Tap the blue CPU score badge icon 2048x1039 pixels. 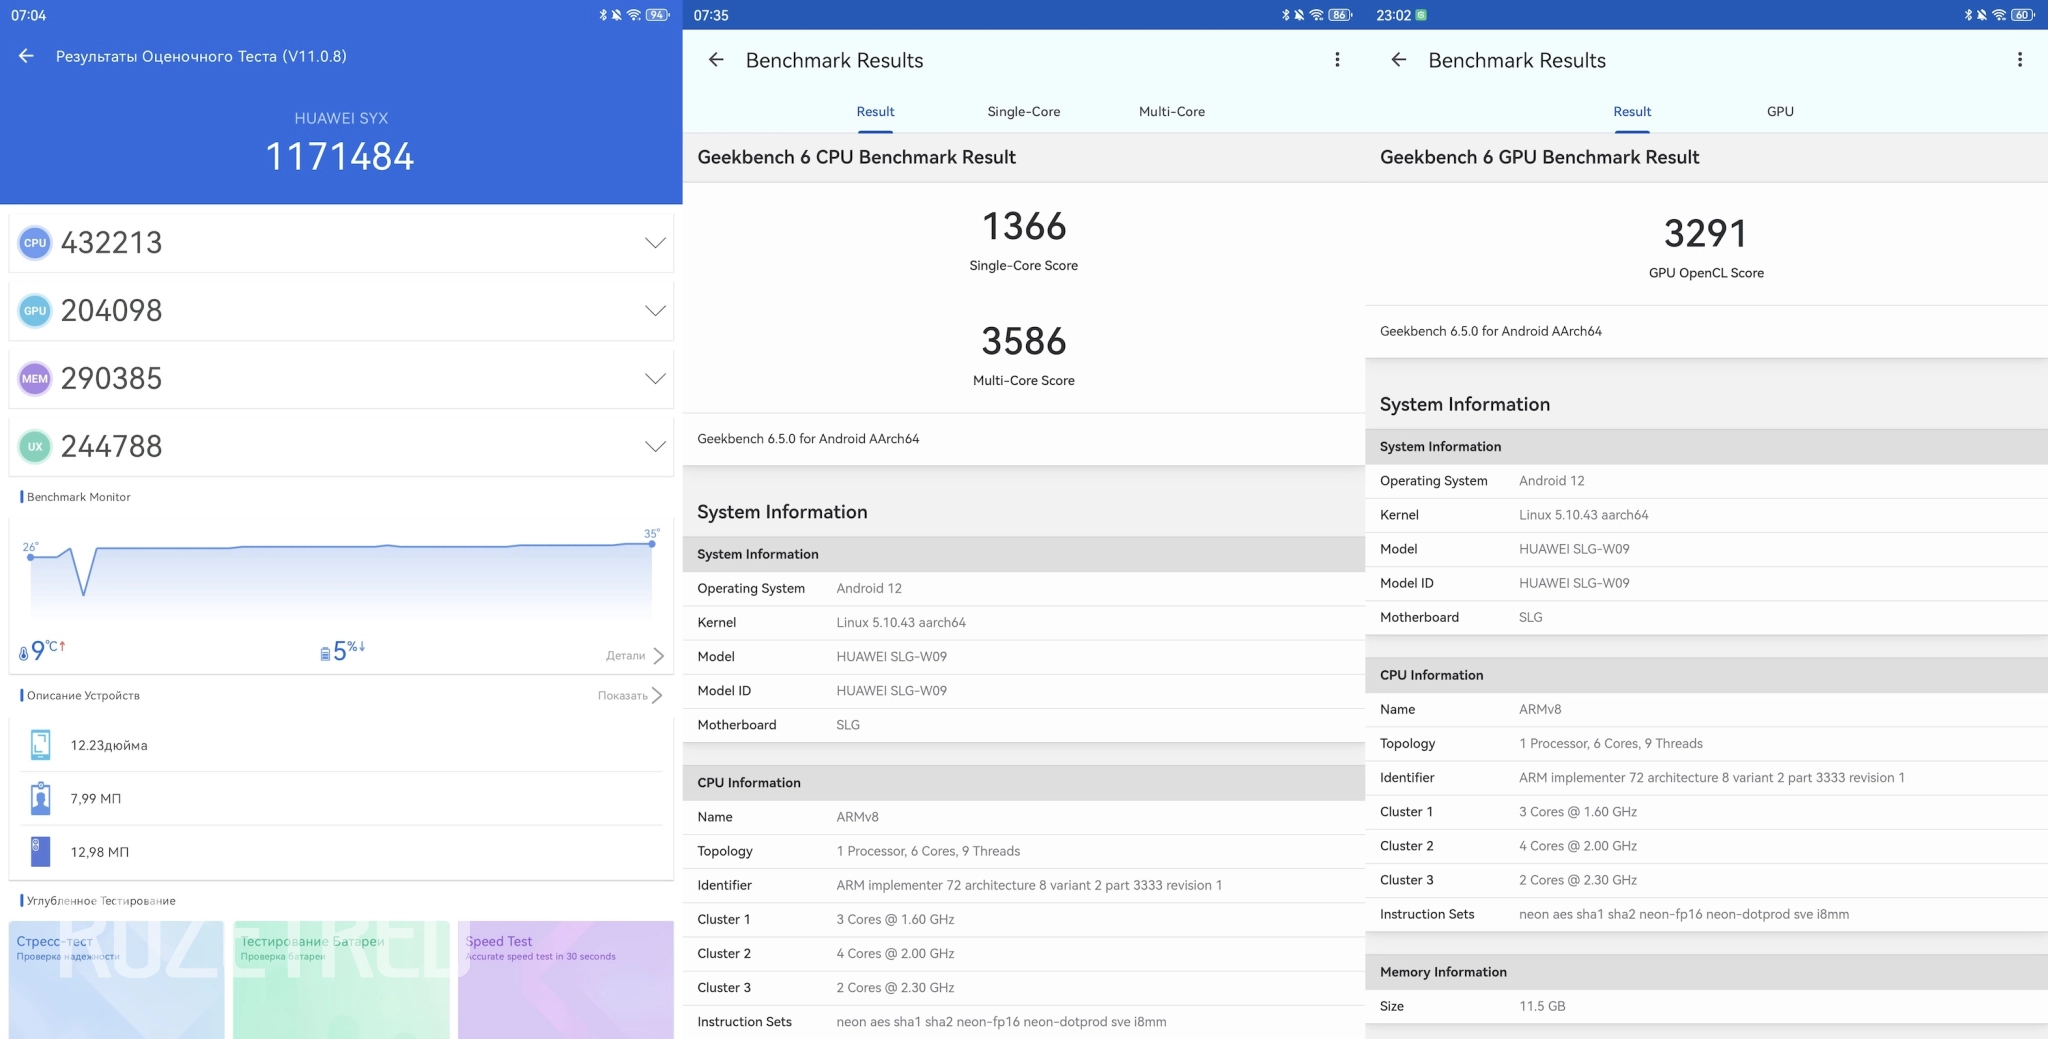35,243
